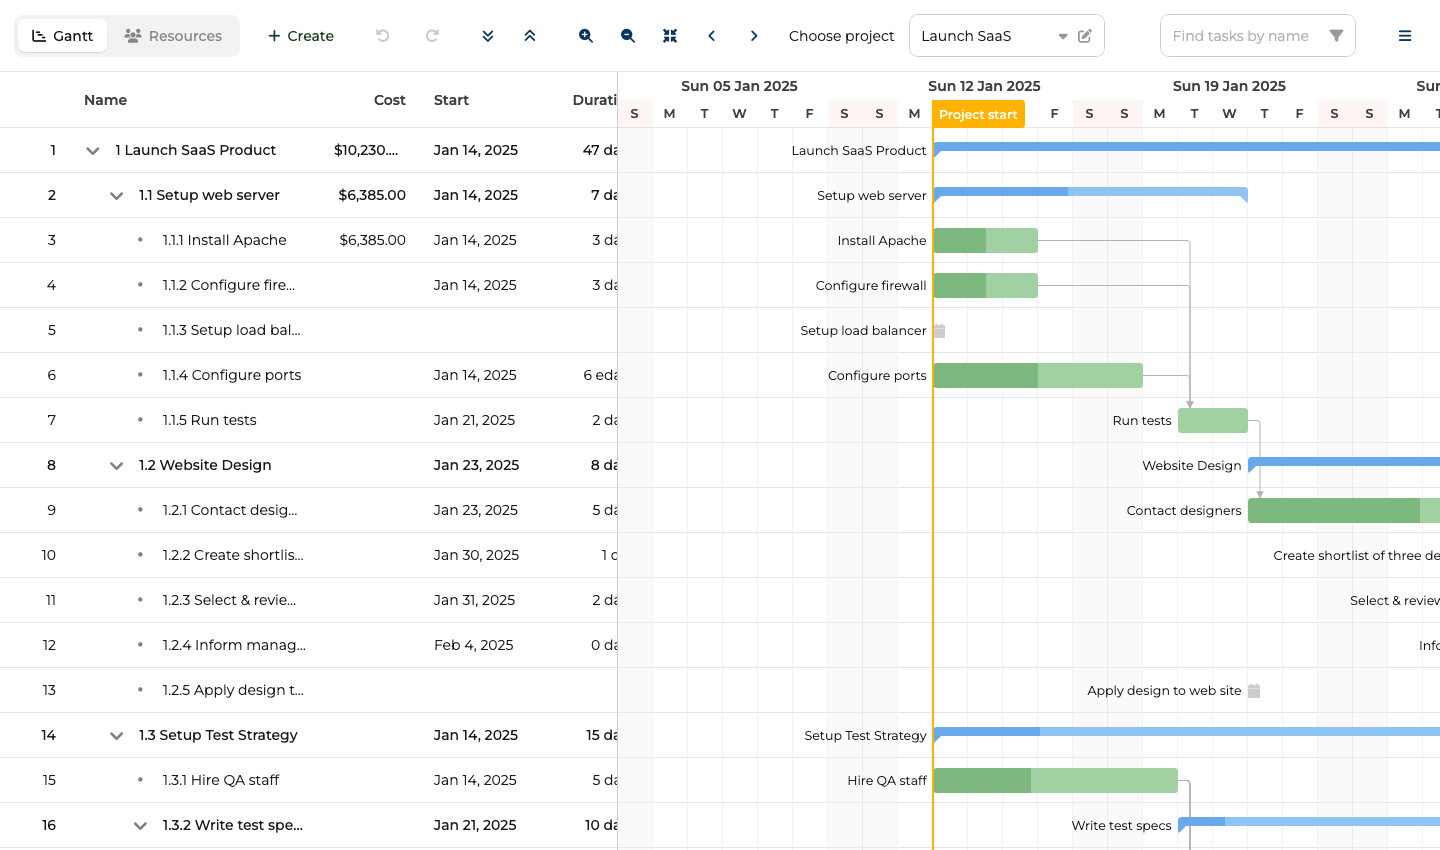Select the 1.2.5 Apply design row
The image size is (1440, 850).
[x=309, y=690]
